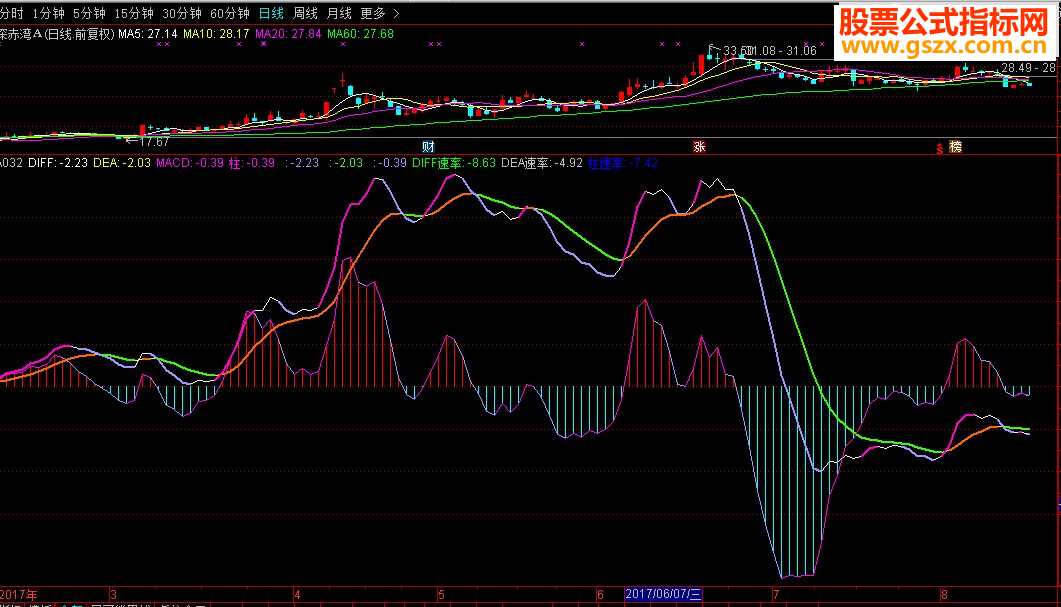This screenshot has height=607, width=1061.
Task: Click the 张 event marker icon
Action: point(699,147)
